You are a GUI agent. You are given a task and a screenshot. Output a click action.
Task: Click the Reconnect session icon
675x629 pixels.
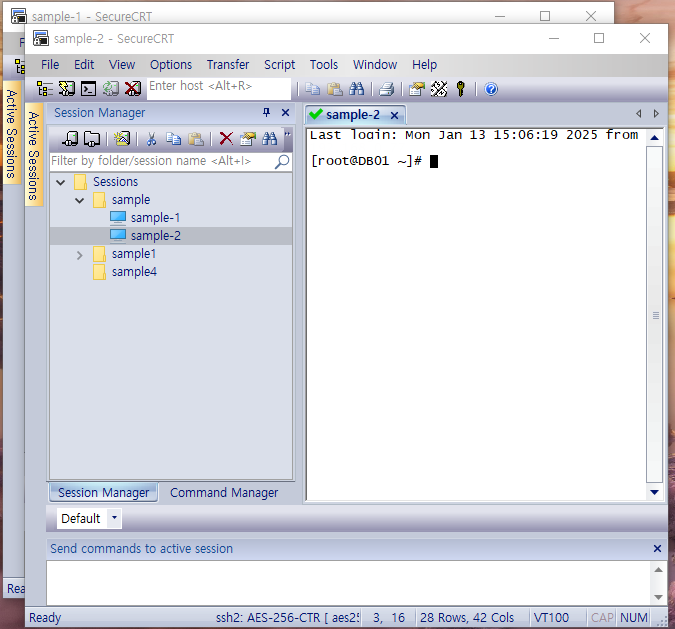[x=111, y=89]
